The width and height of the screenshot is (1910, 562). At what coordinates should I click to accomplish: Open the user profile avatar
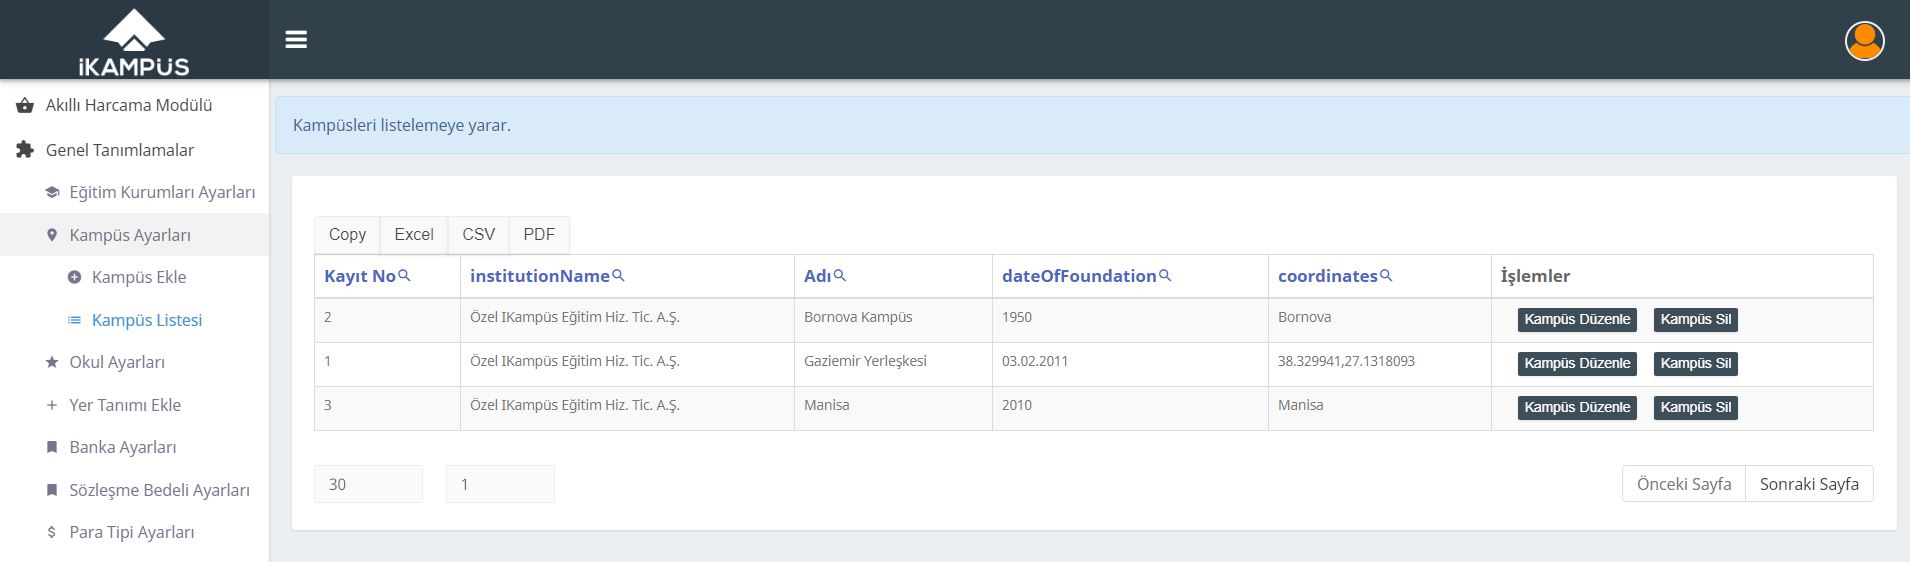1864,41
